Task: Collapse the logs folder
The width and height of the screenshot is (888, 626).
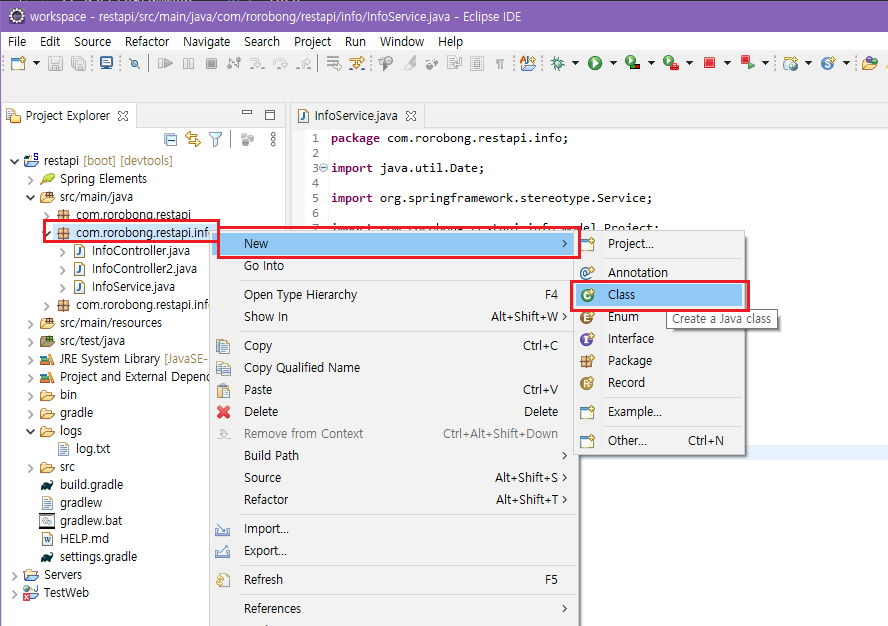Action: click(x=31, y=431)
